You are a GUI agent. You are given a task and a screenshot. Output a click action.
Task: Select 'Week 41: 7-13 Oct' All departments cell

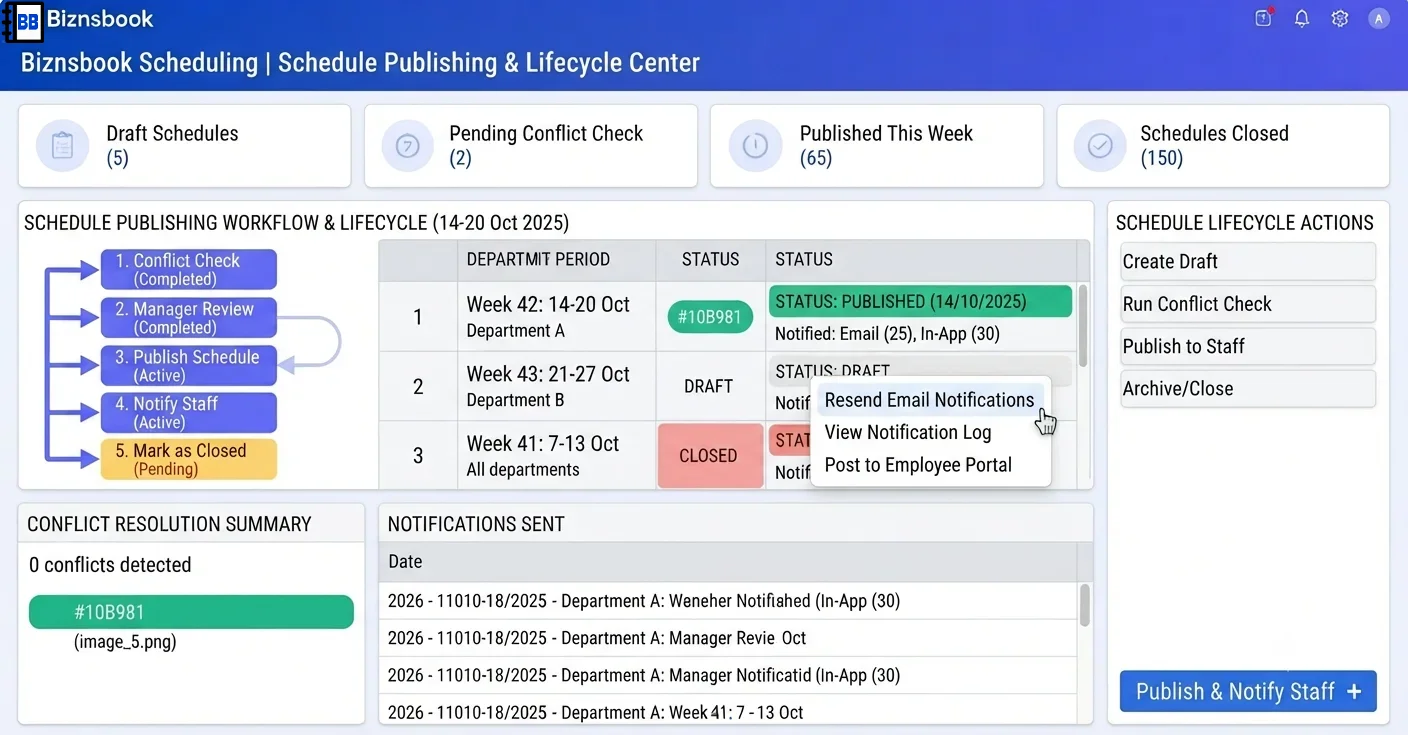[556, 455]
